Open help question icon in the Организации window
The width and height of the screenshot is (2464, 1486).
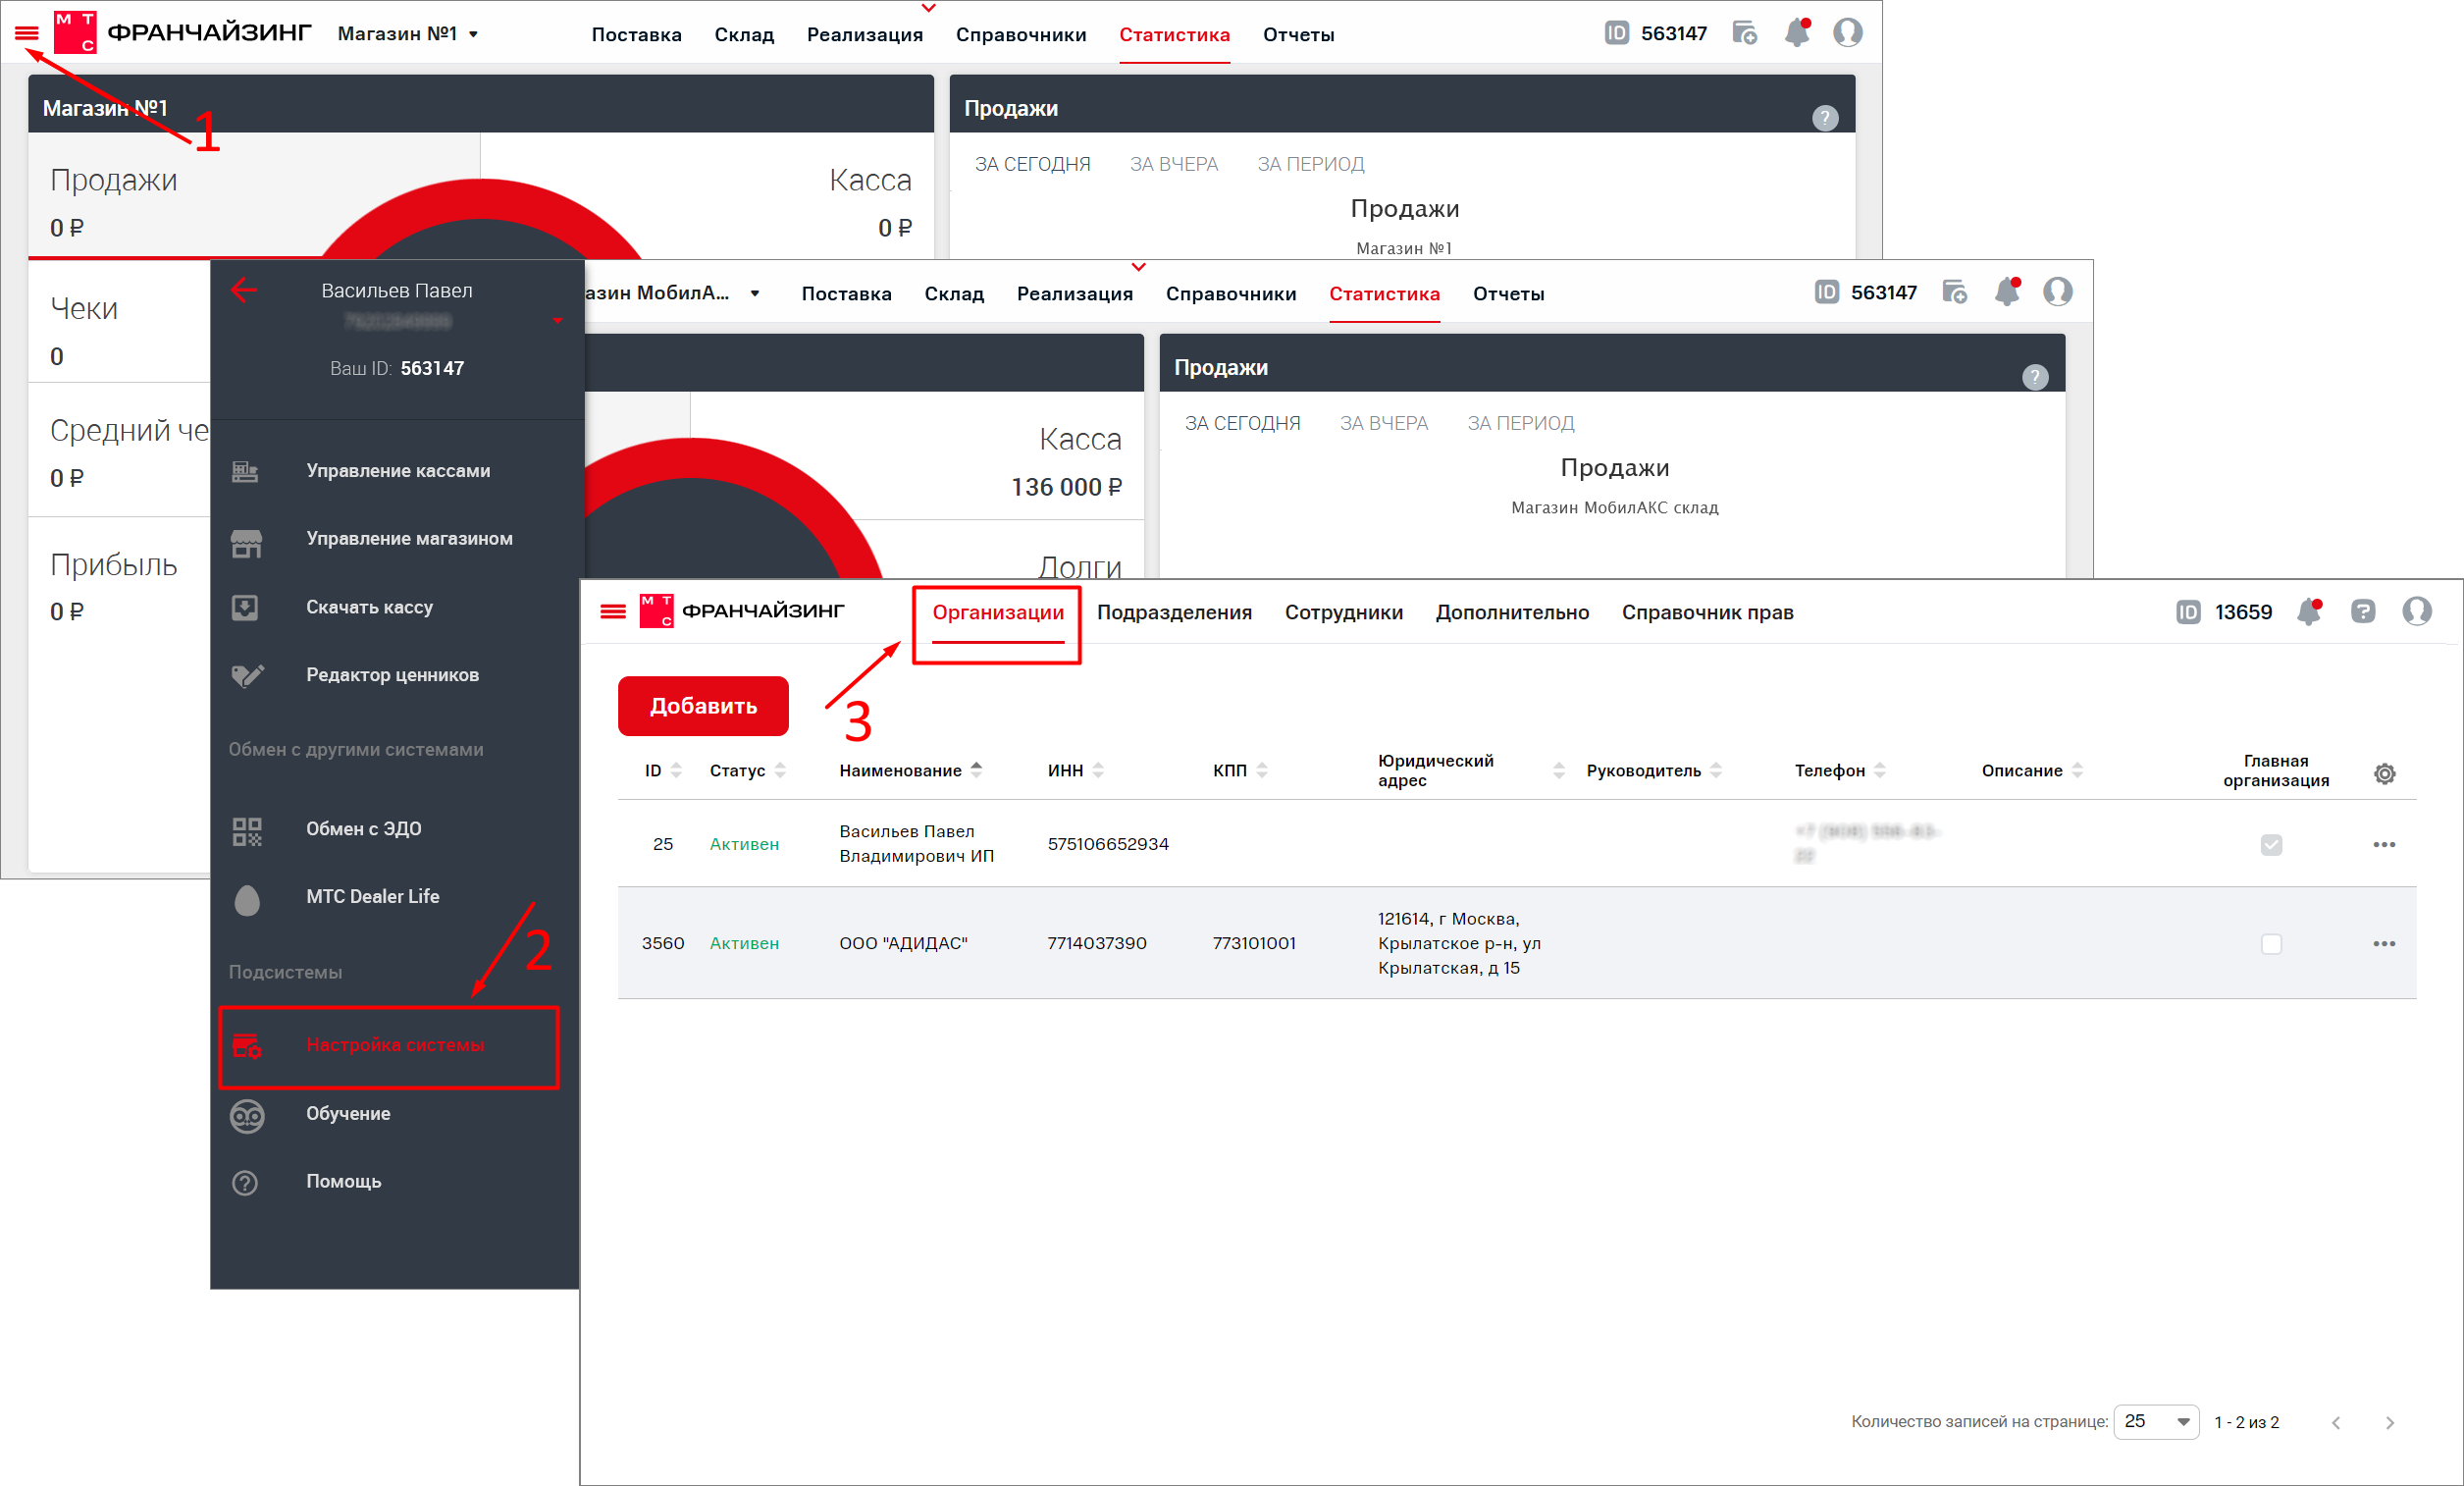2362,611
